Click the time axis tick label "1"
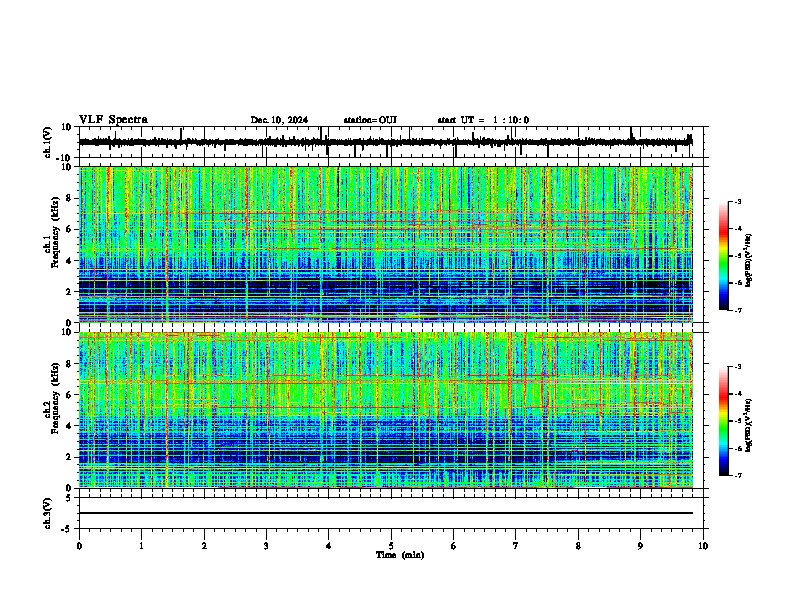 [141, 546]
